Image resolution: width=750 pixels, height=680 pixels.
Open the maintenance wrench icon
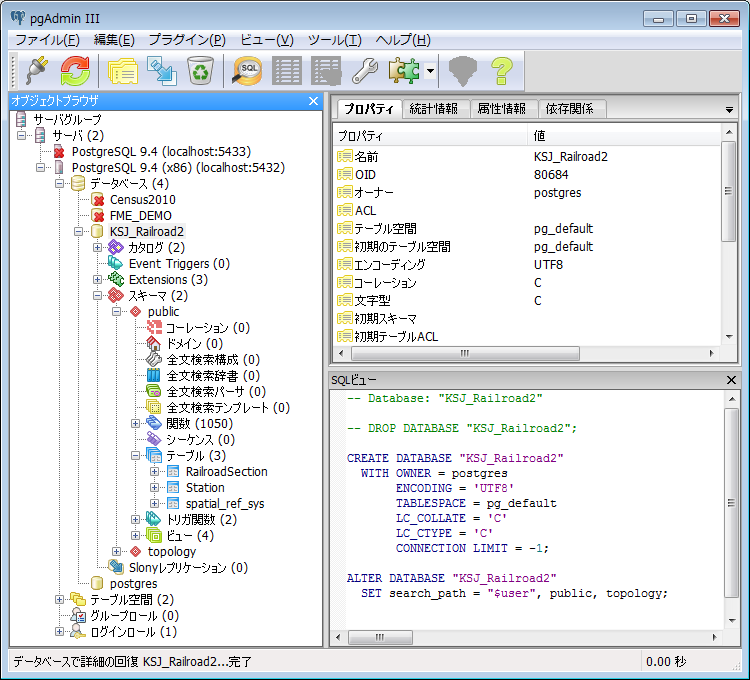point(365,71)
